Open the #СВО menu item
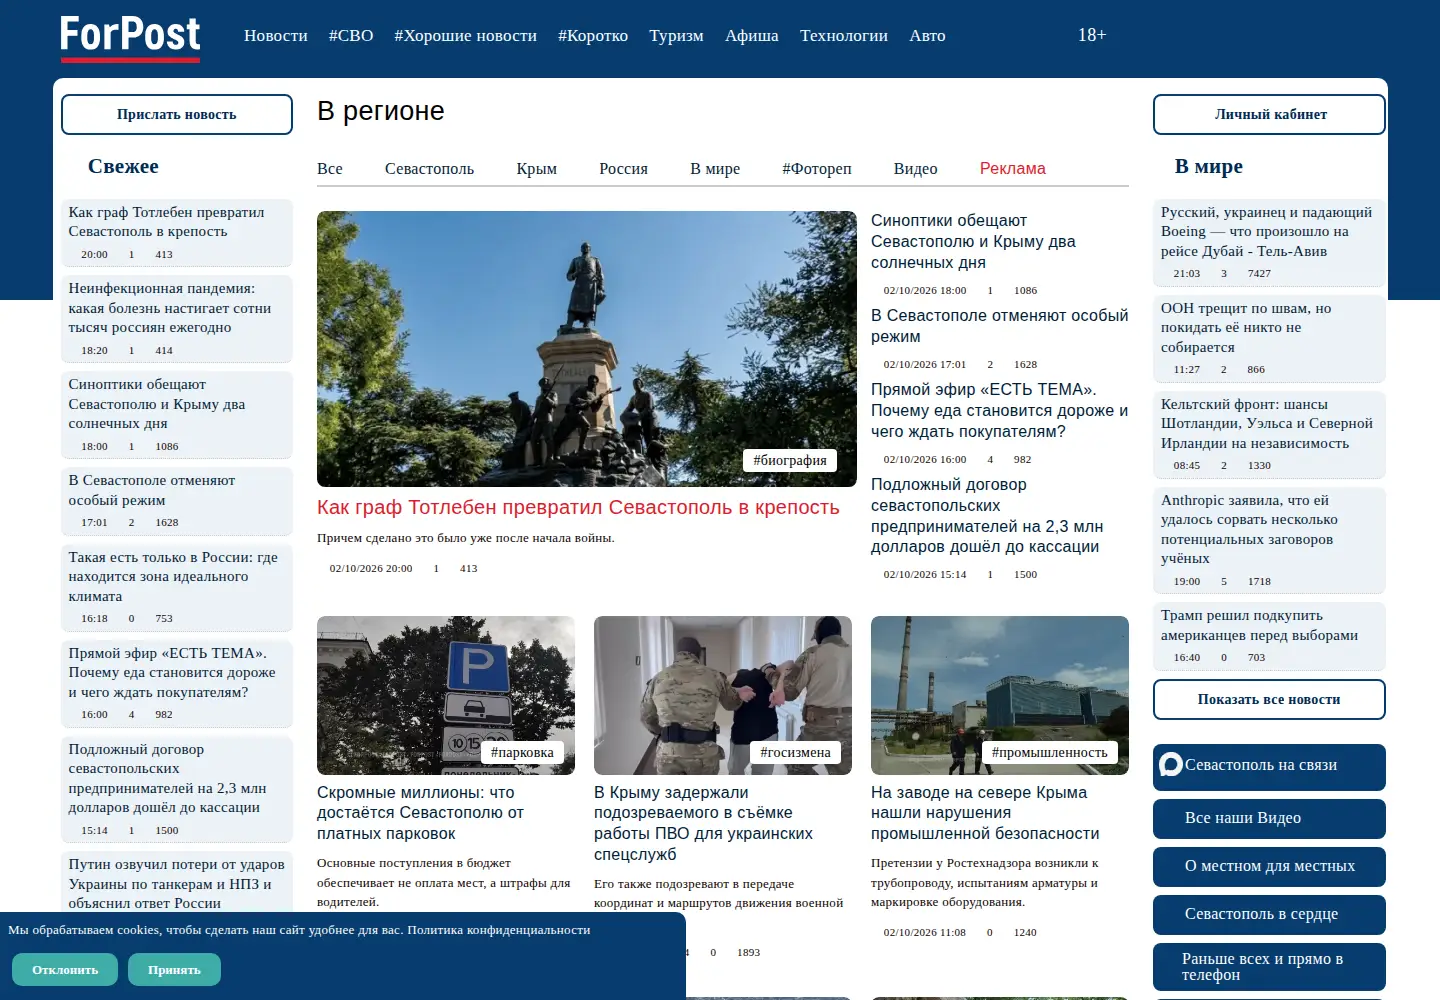Screen dimensions: 1440x1000 (351, 35)
